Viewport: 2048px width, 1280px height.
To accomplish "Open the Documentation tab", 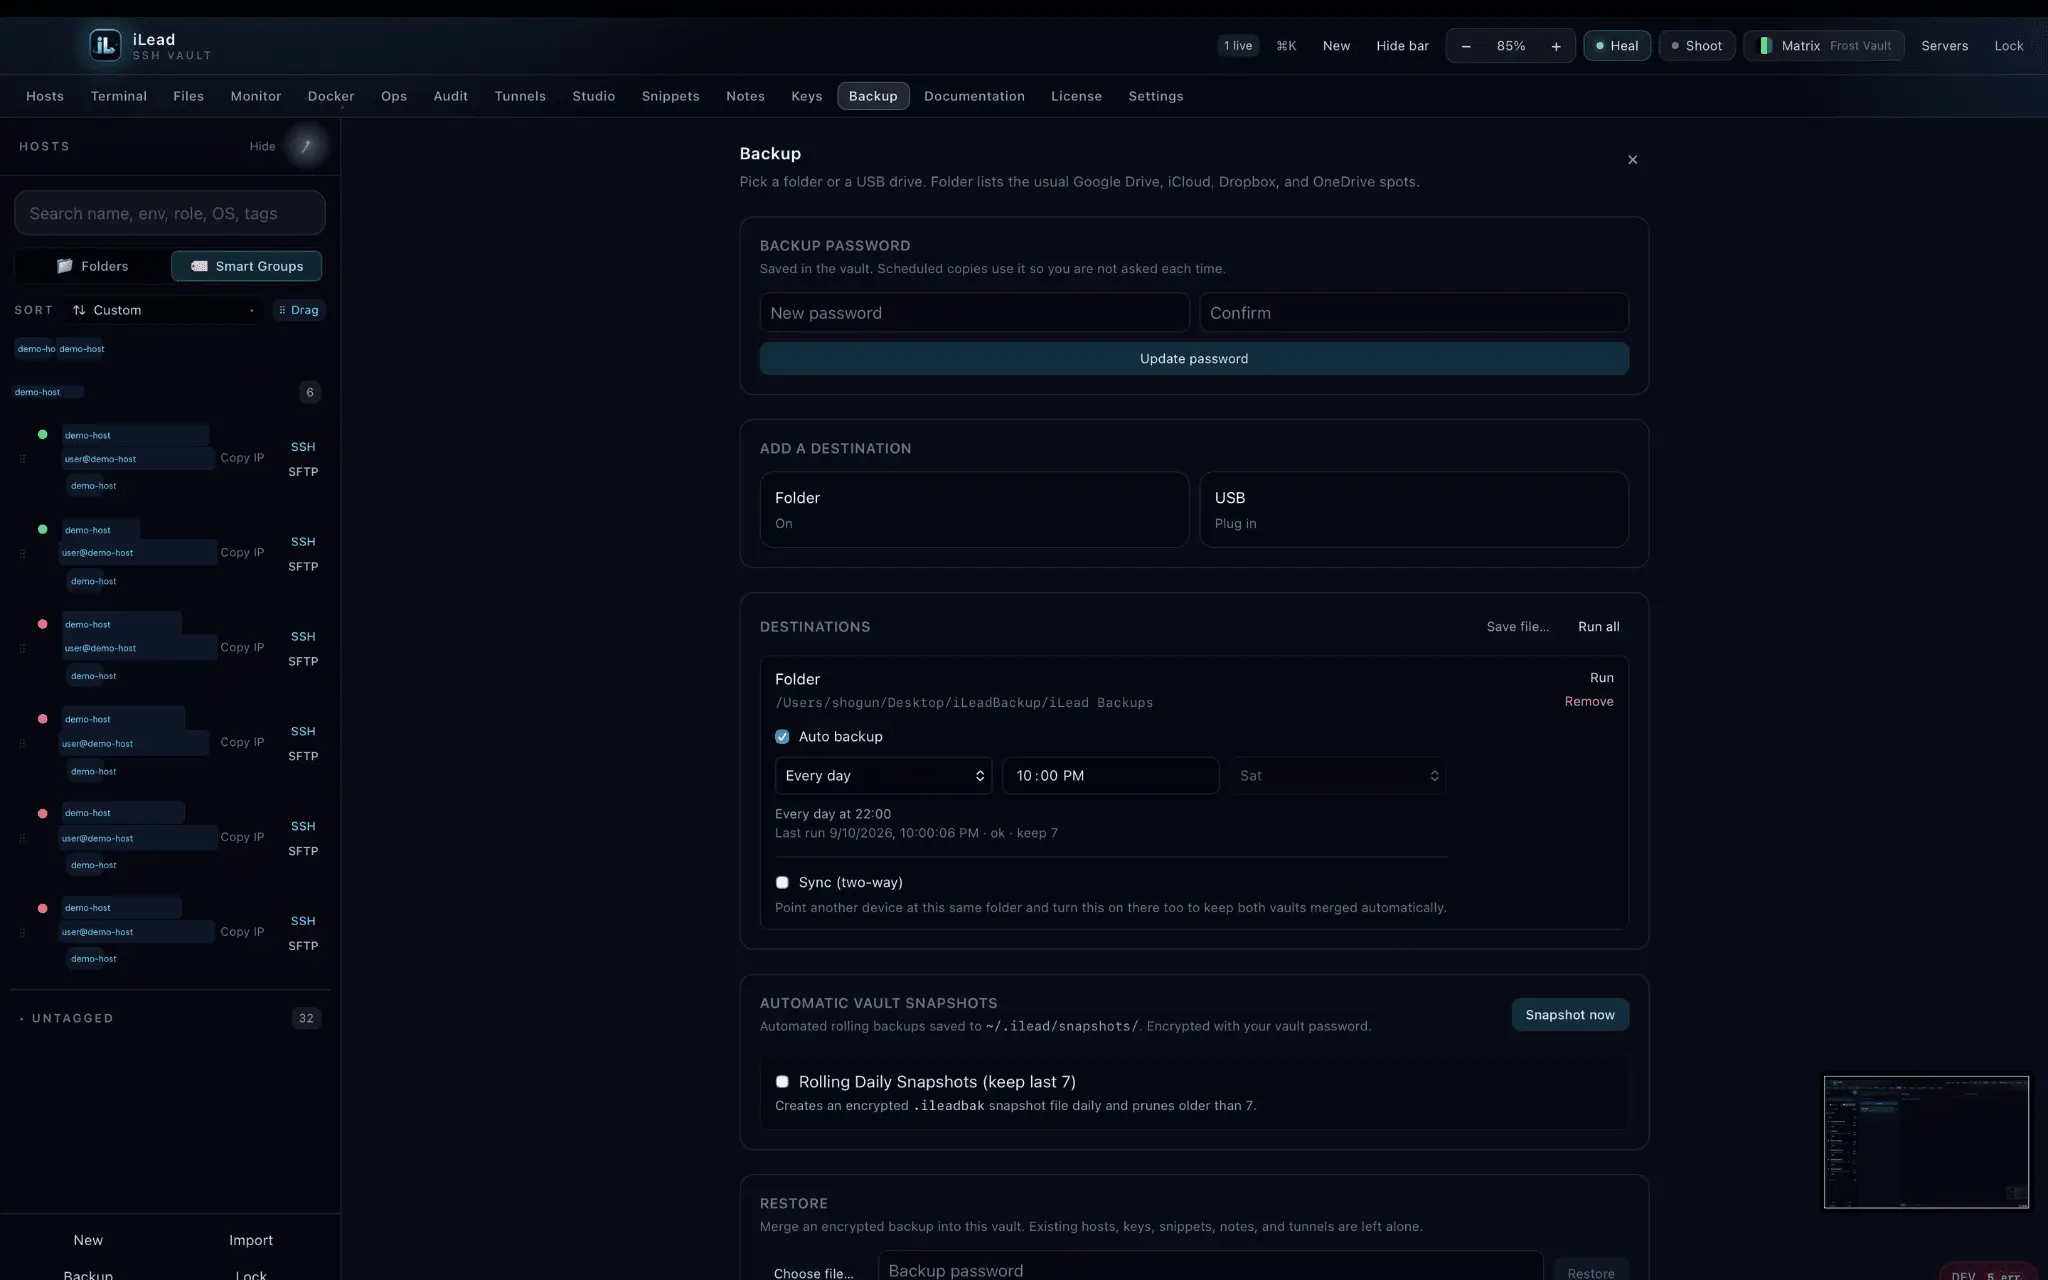I will click(974, 96).
